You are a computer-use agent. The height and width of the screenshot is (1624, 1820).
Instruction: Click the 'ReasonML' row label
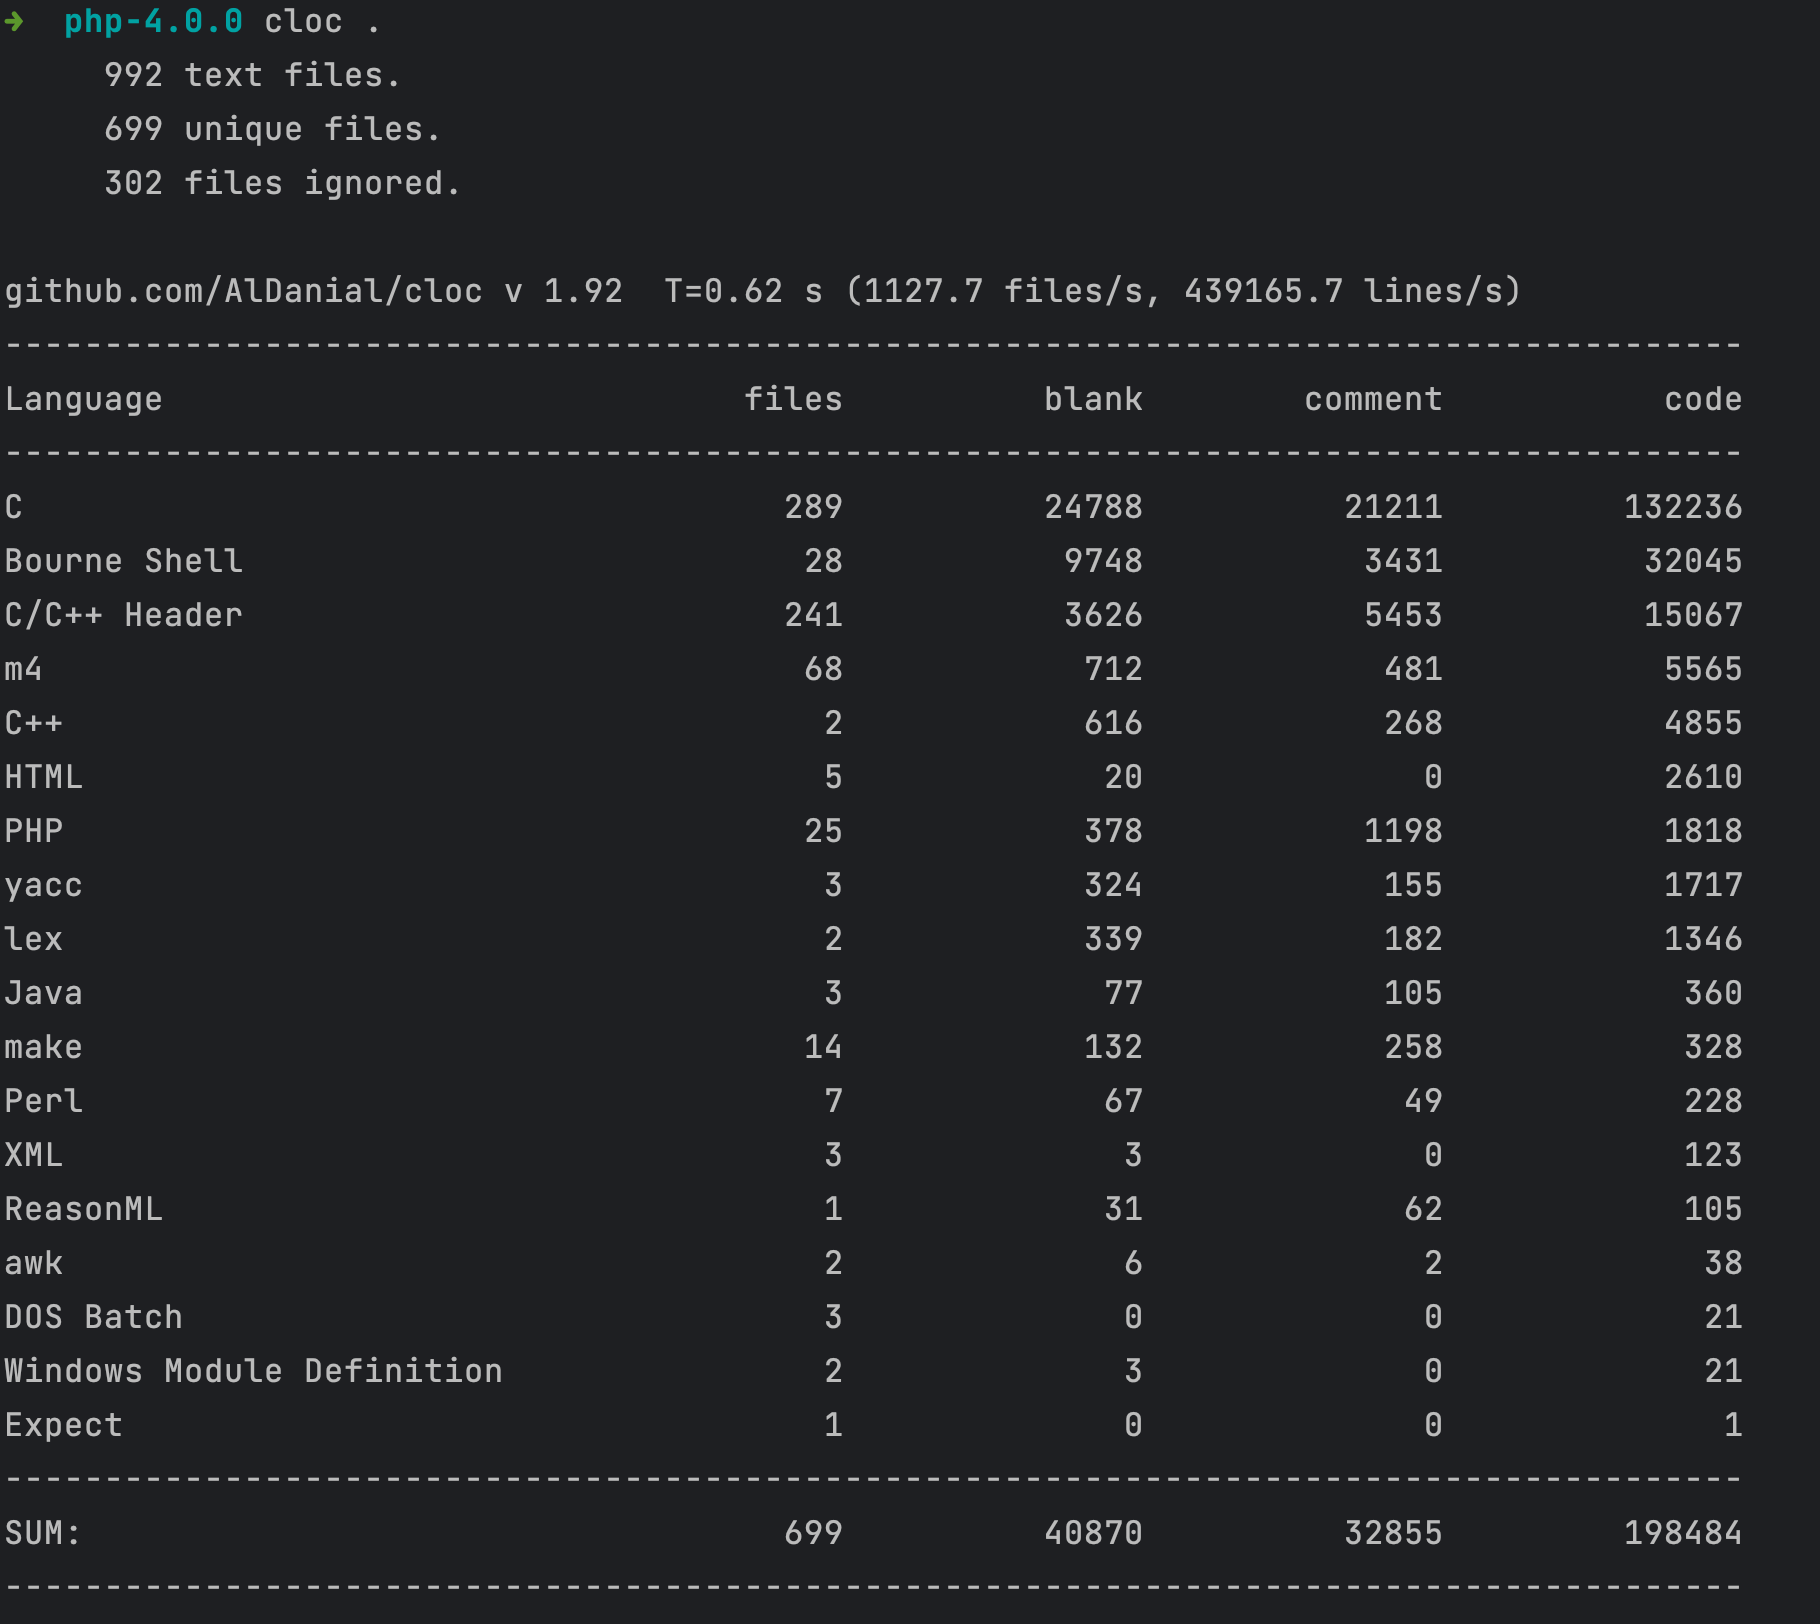[x=83, y=1209]
